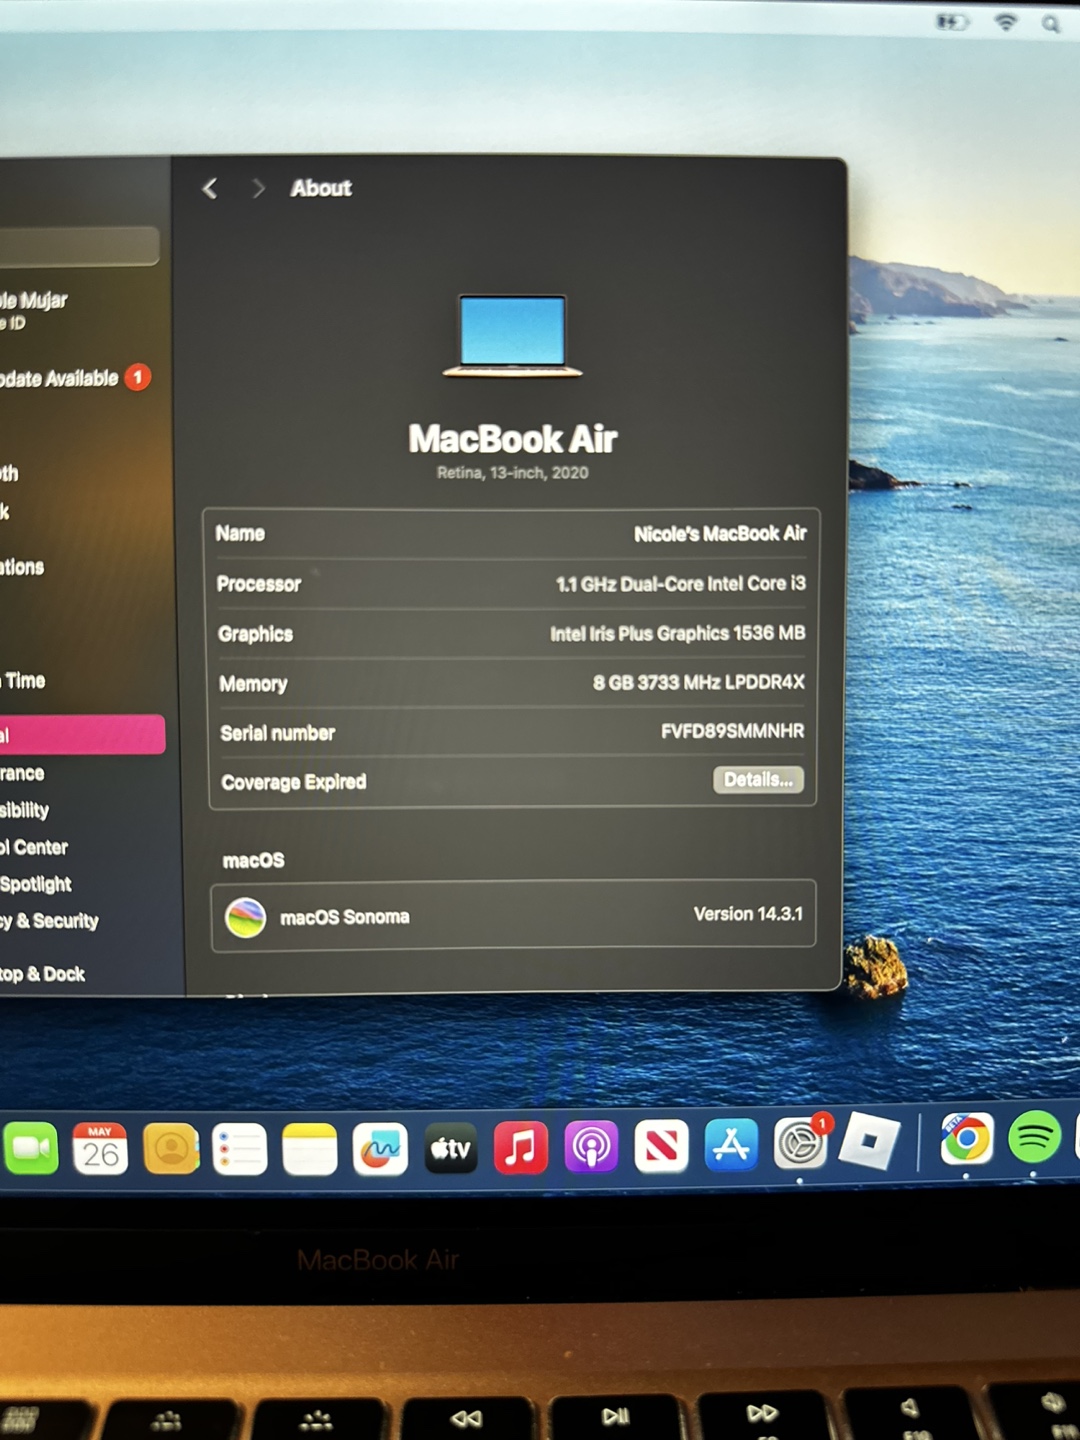Click processor value "1.1 GHz Dual-Core Intel Core i3"

(681, 584)
